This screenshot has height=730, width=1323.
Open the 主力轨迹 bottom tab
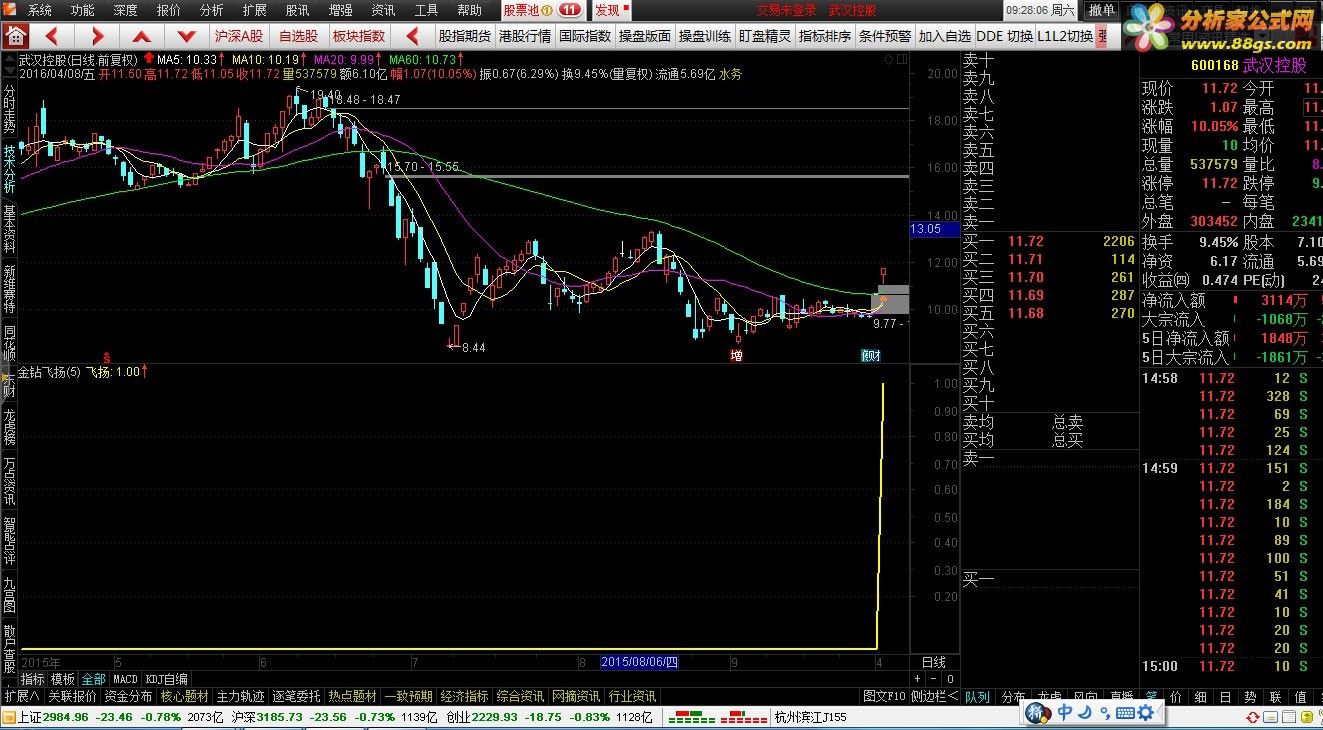(x=241, y=696)
